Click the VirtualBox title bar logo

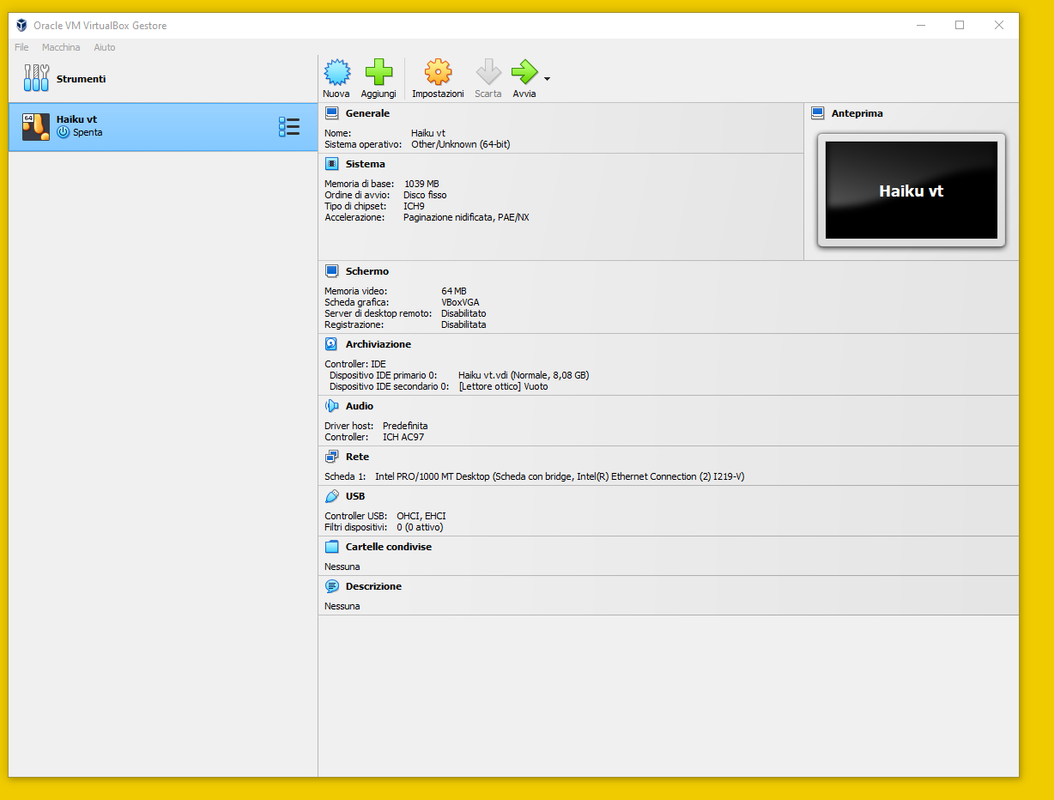point(22,26)
